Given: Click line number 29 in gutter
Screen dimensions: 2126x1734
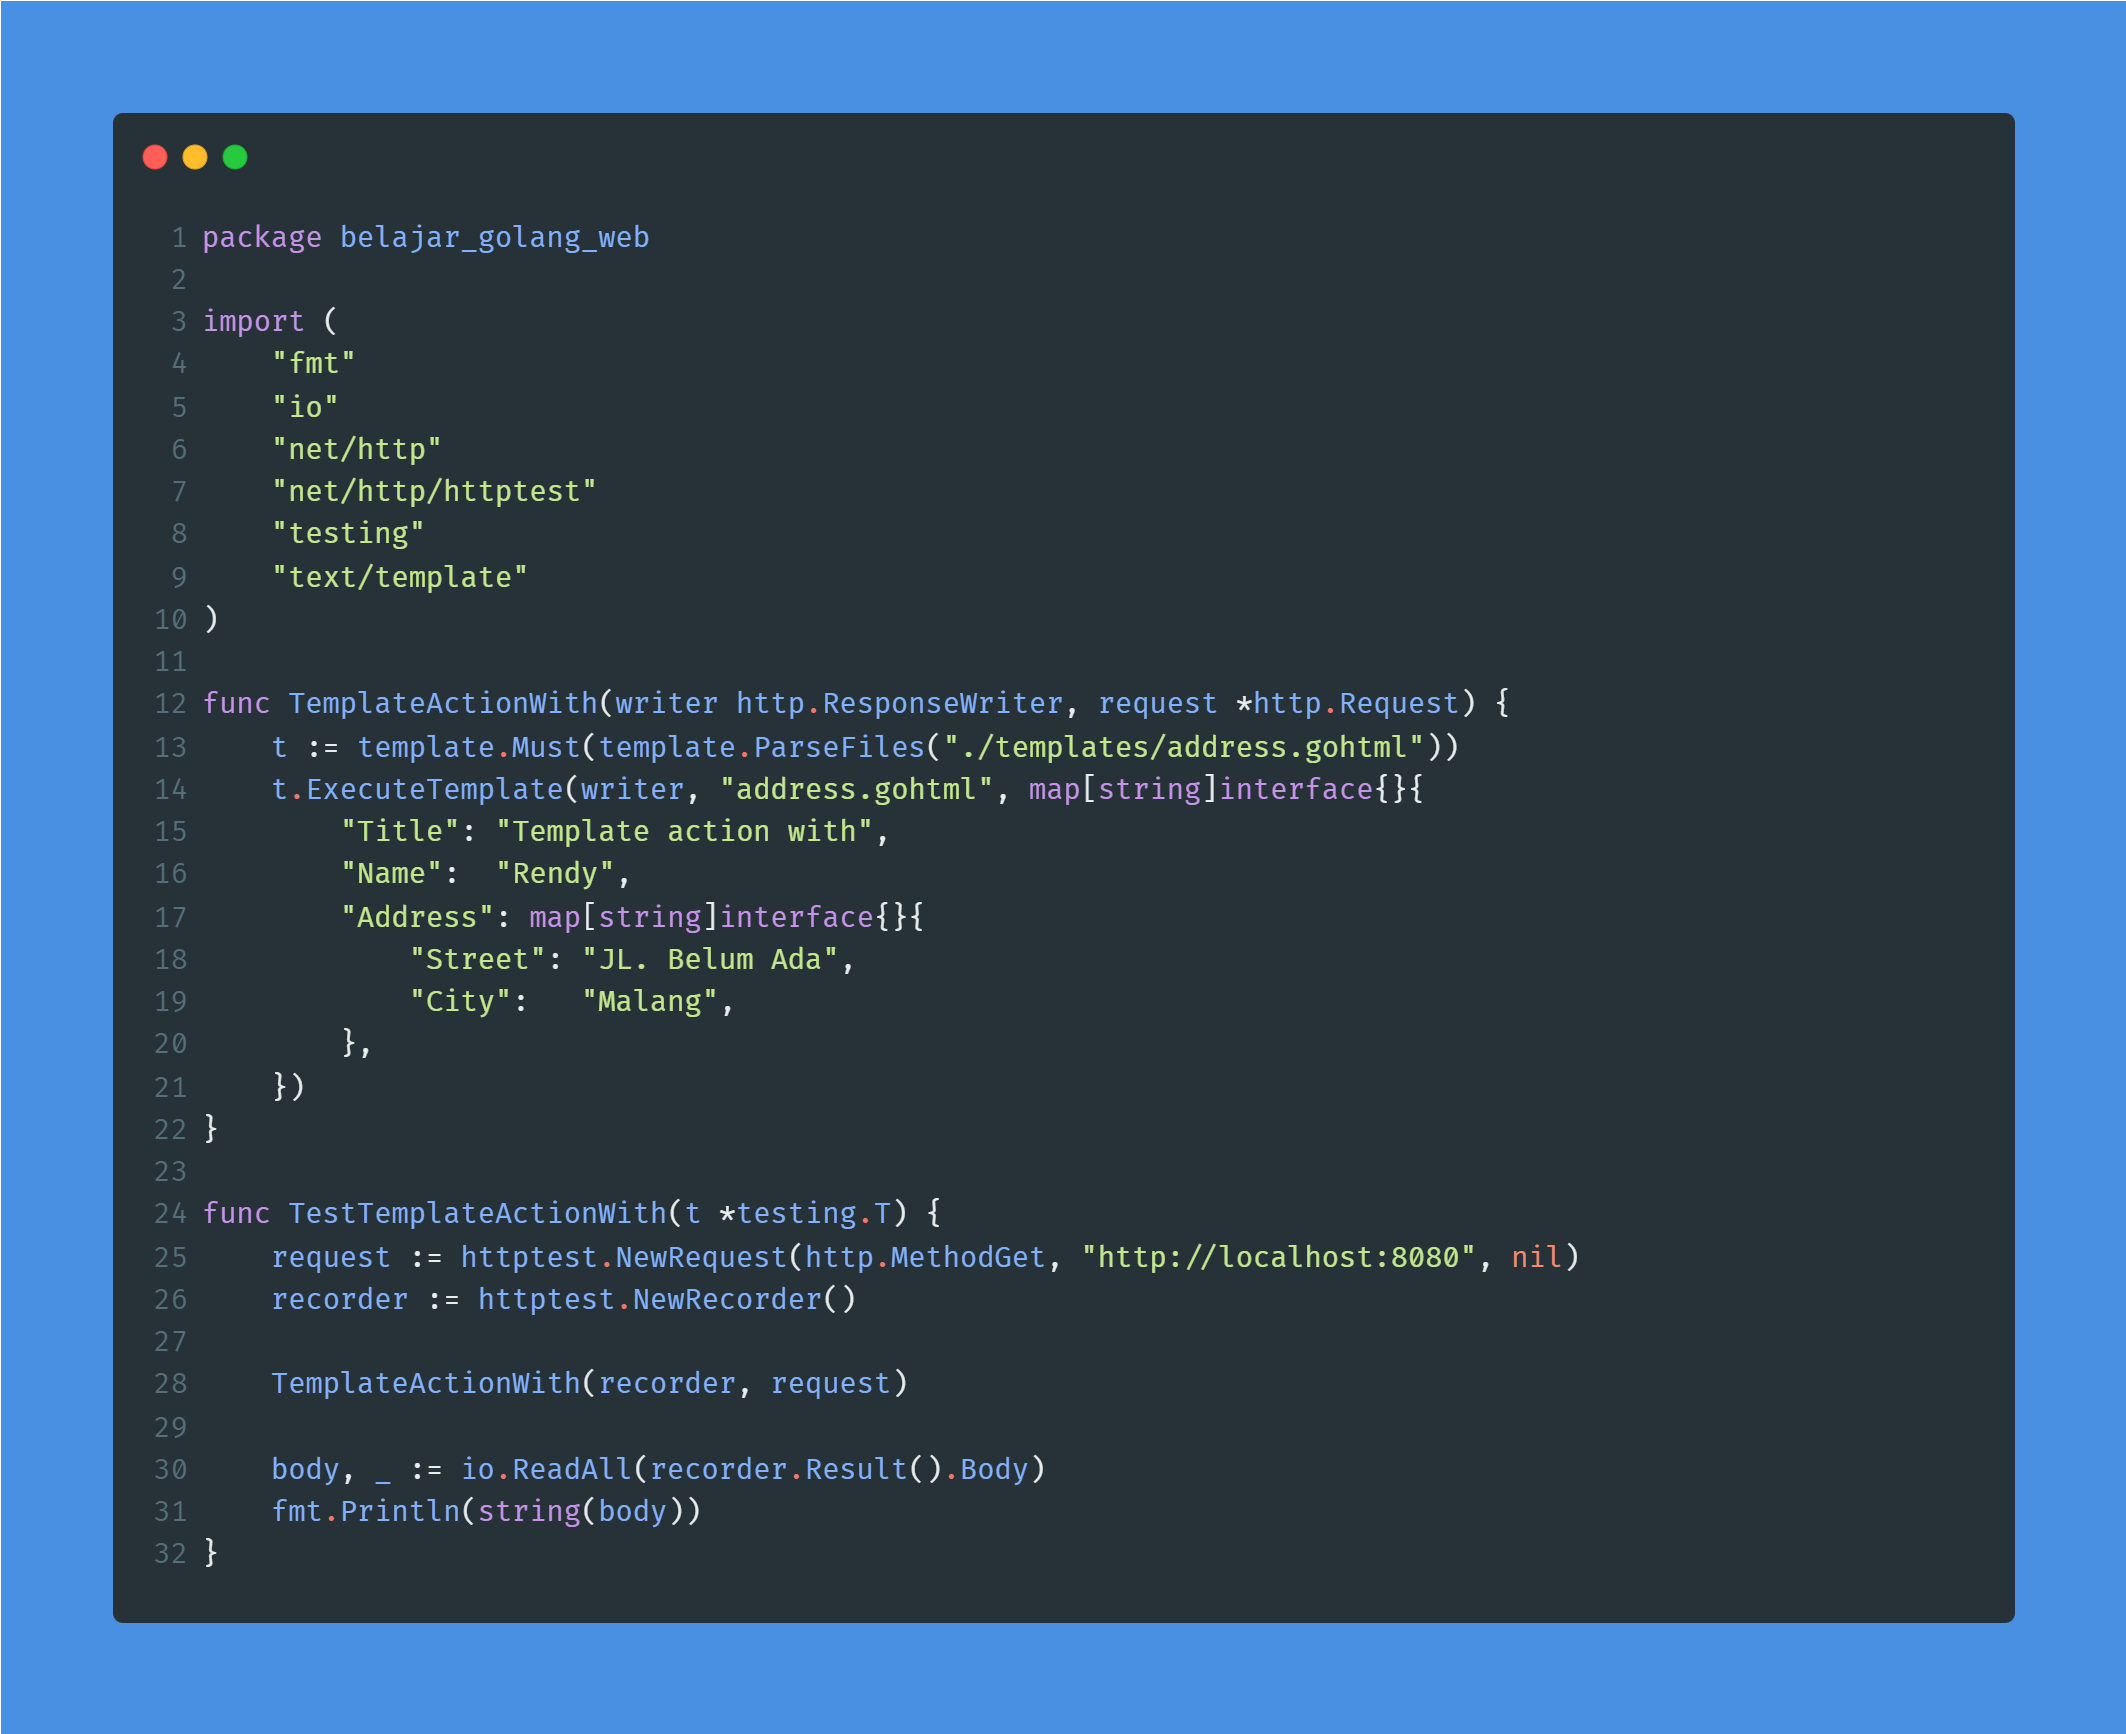Looking at the screenshot, I should tap(171, 1427).
